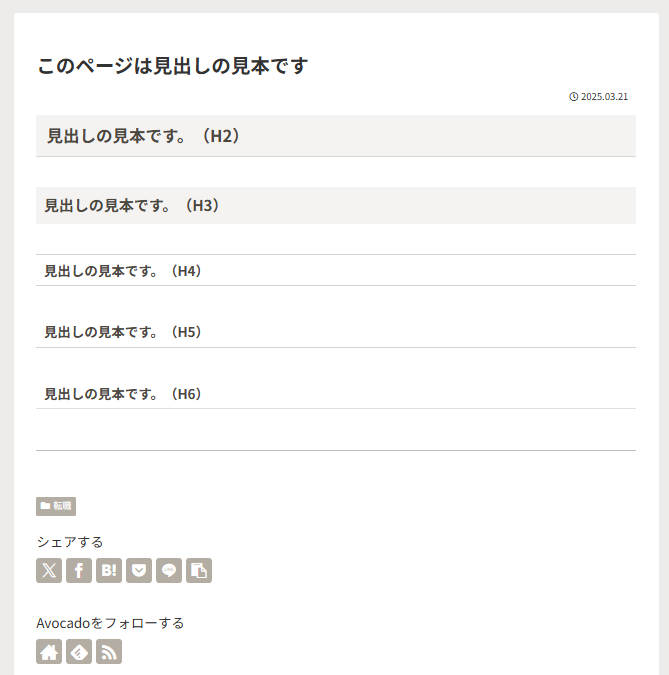Click the シェアする label
Image resolution: width=669 pixels, height=675 pixels.
tap(70, 542)
